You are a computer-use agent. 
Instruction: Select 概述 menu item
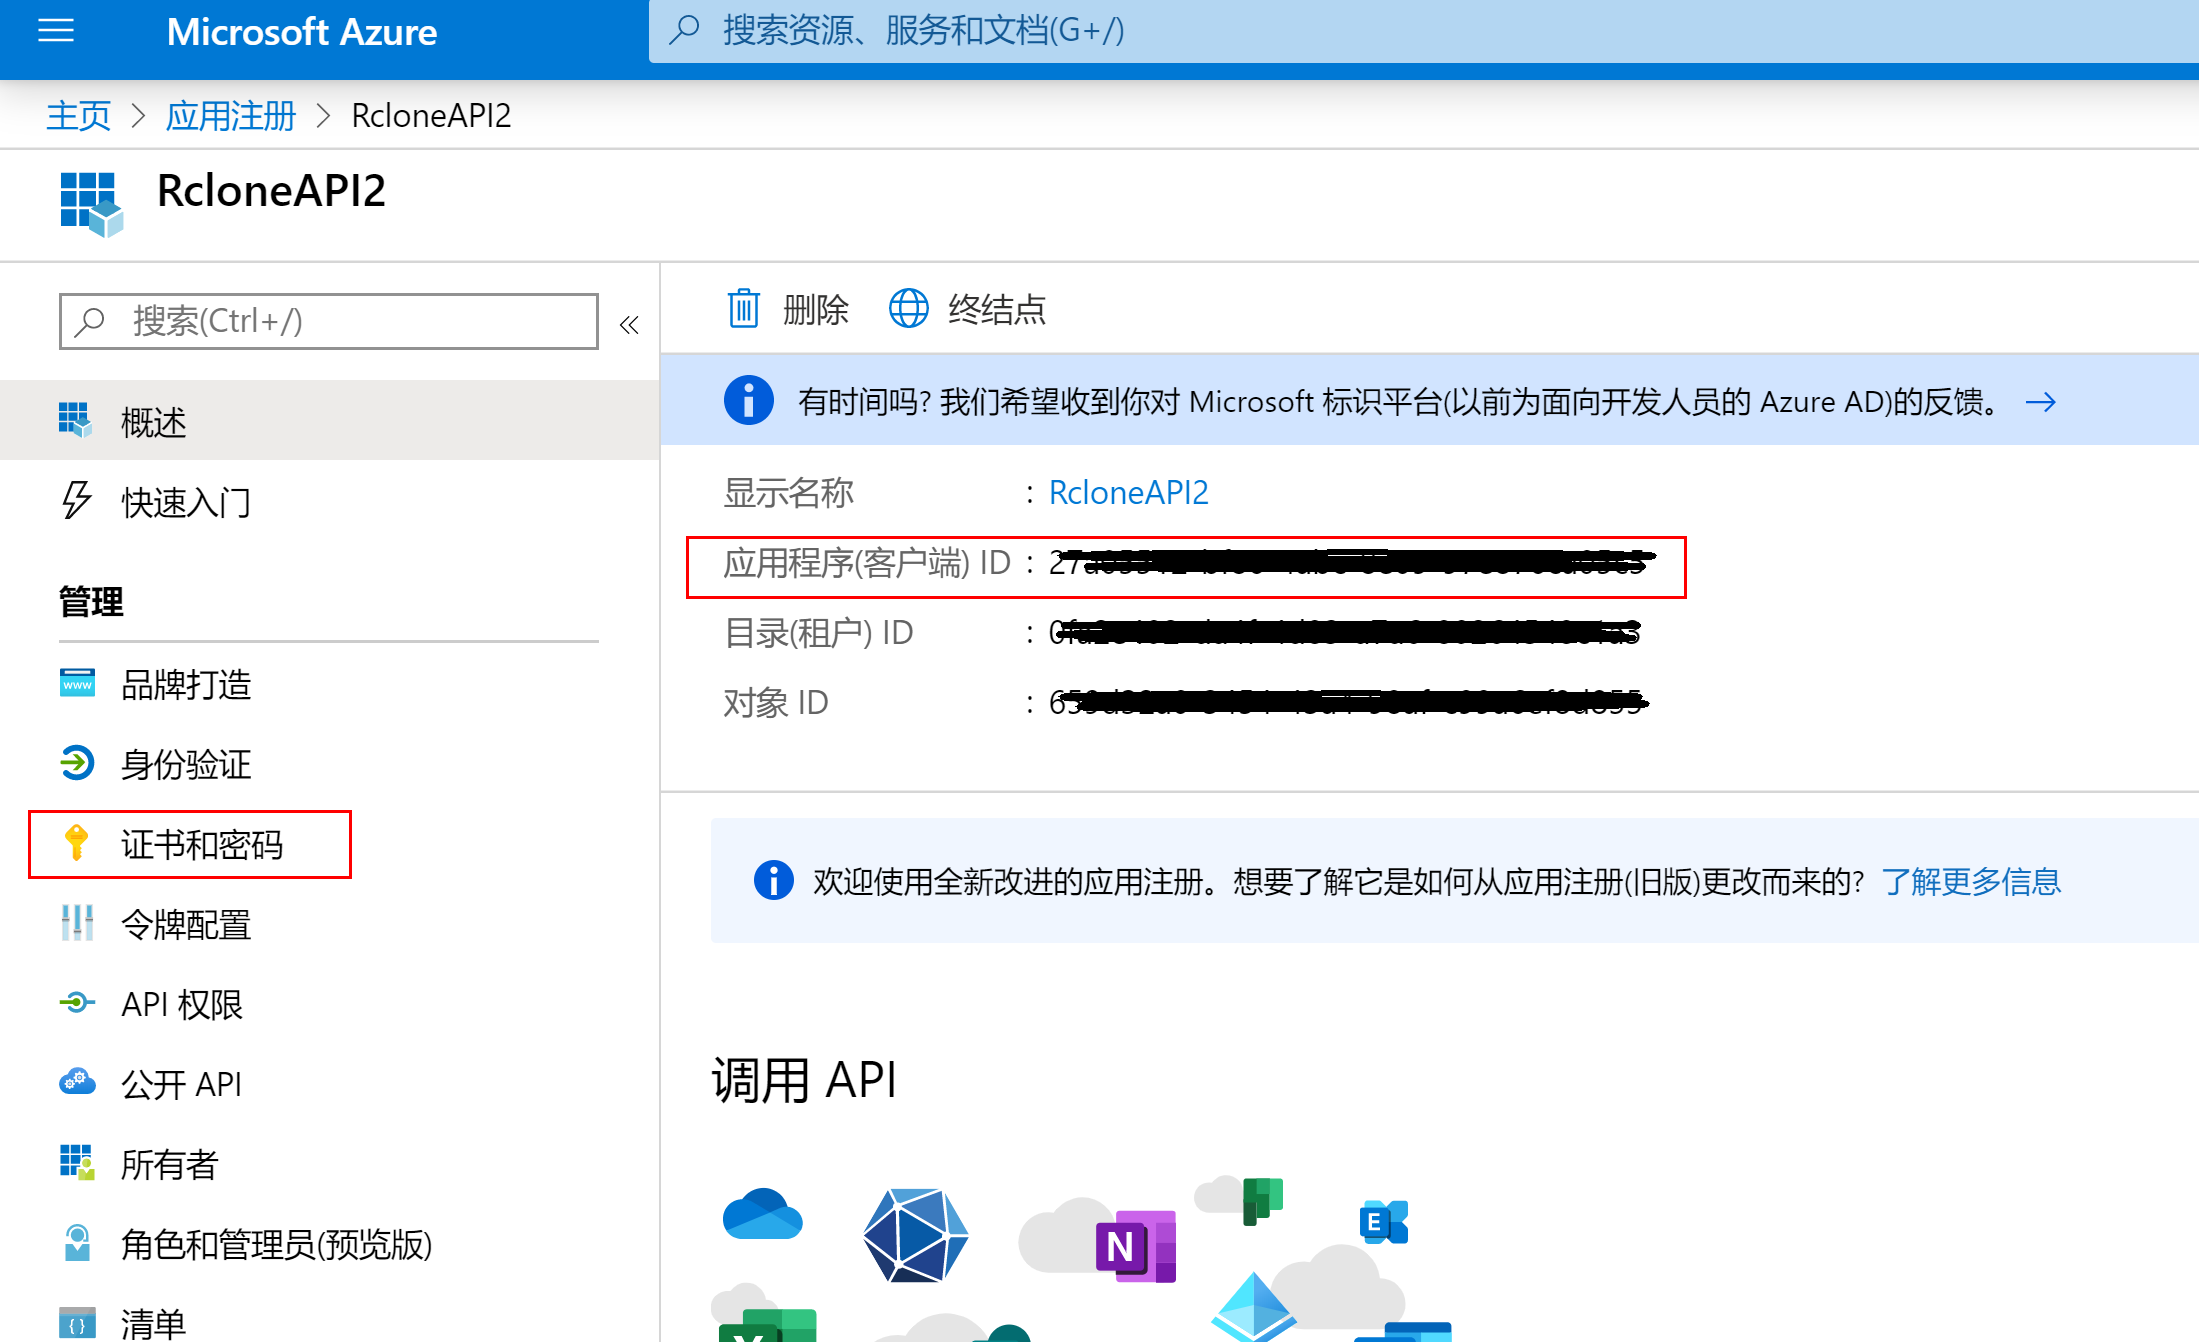pos(330,421)
